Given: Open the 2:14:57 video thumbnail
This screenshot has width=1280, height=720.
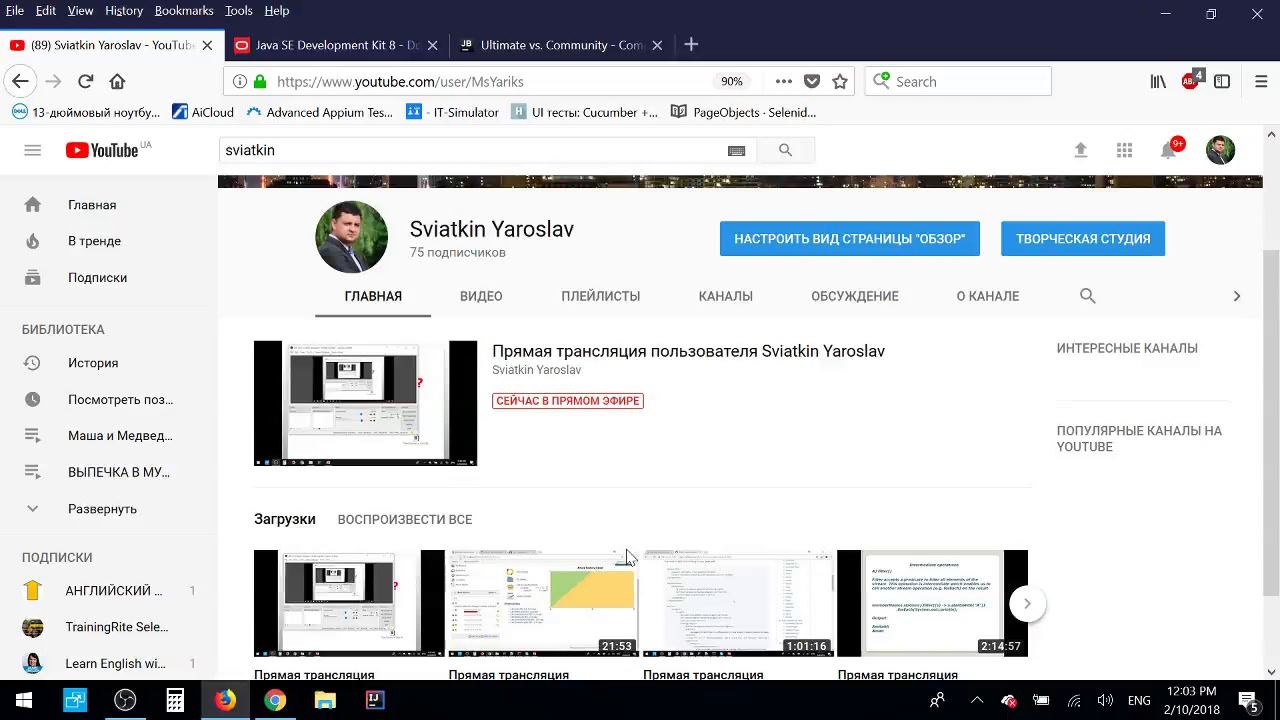Looking at the screenshot, I should tap(932, 603).
